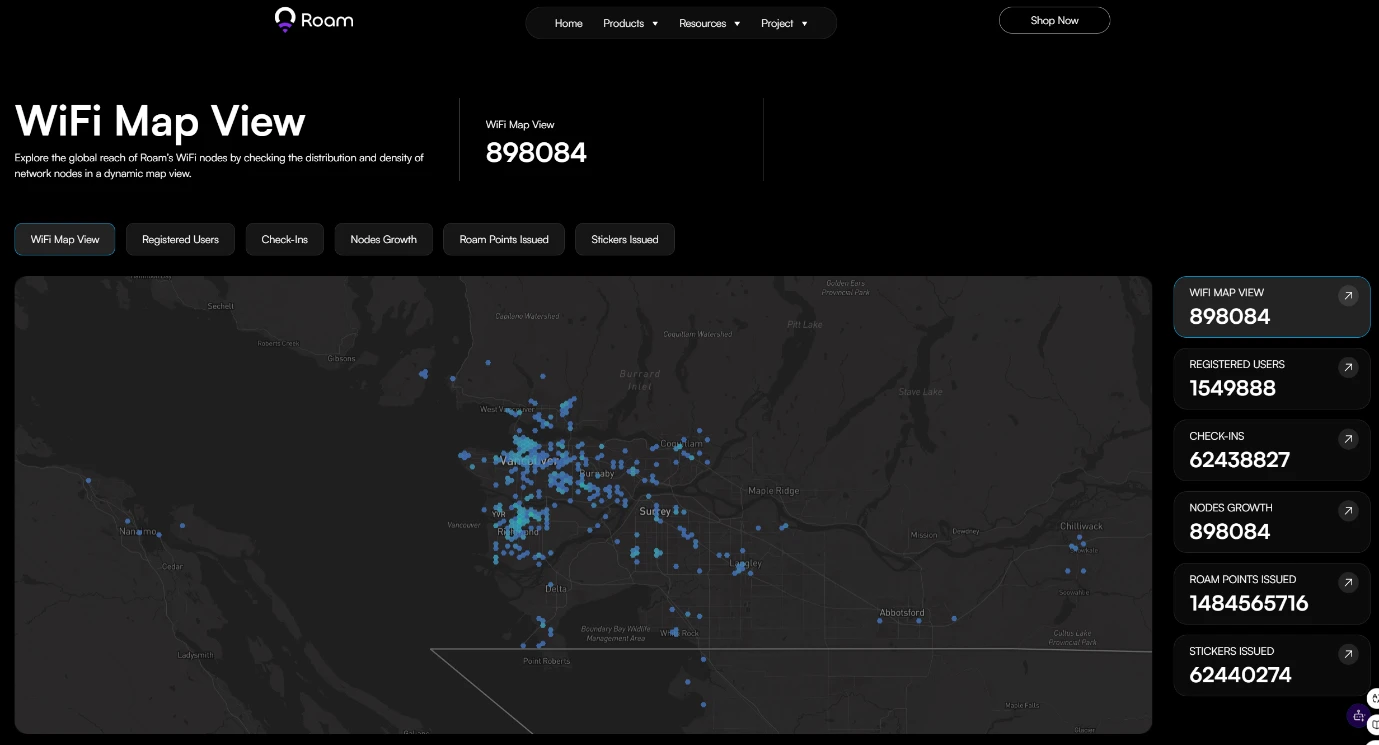Image resolution: width=1379 pixels, height=745 pixels.
Task: Expand the Resources dropdown menu
Action: tap(709, 23)
